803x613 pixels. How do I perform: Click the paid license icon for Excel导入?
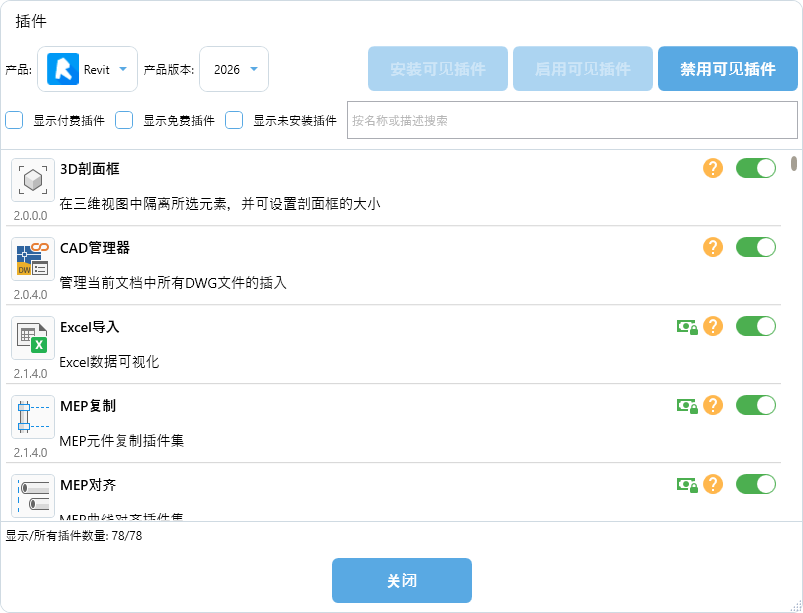pos(687,326)
